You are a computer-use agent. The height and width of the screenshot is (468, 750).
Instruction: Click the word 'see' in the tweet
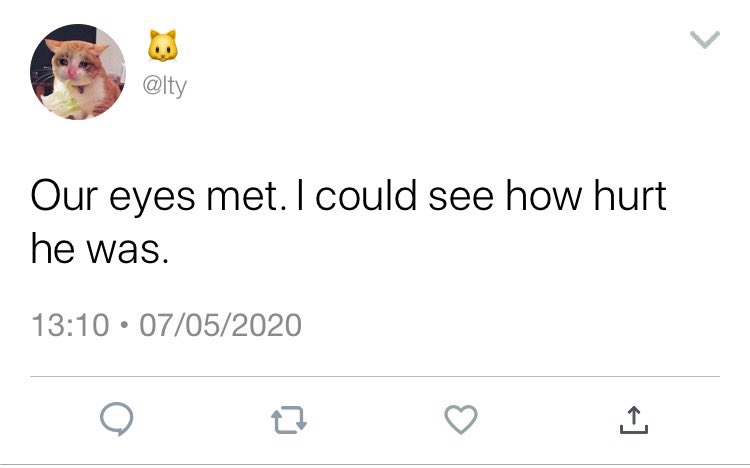461,199
